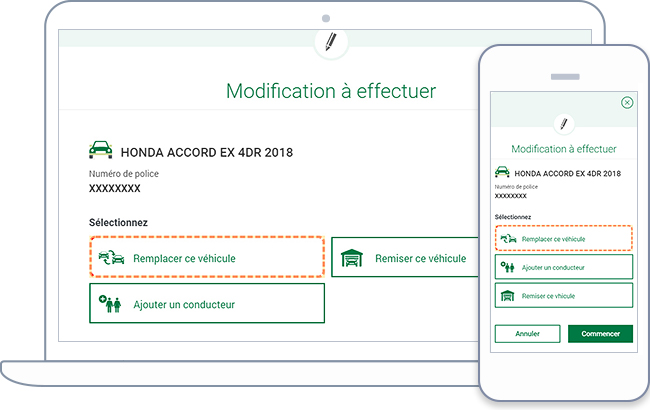Click the Sélectionnez label on the laptop
650x410 pixels.
tap(118, 223)
